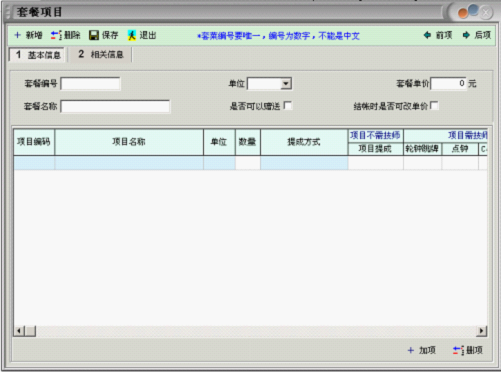The height and width of the screenshot is (372, 501).
Task: Click the 项目编码 column header
Action: point(34,142)
